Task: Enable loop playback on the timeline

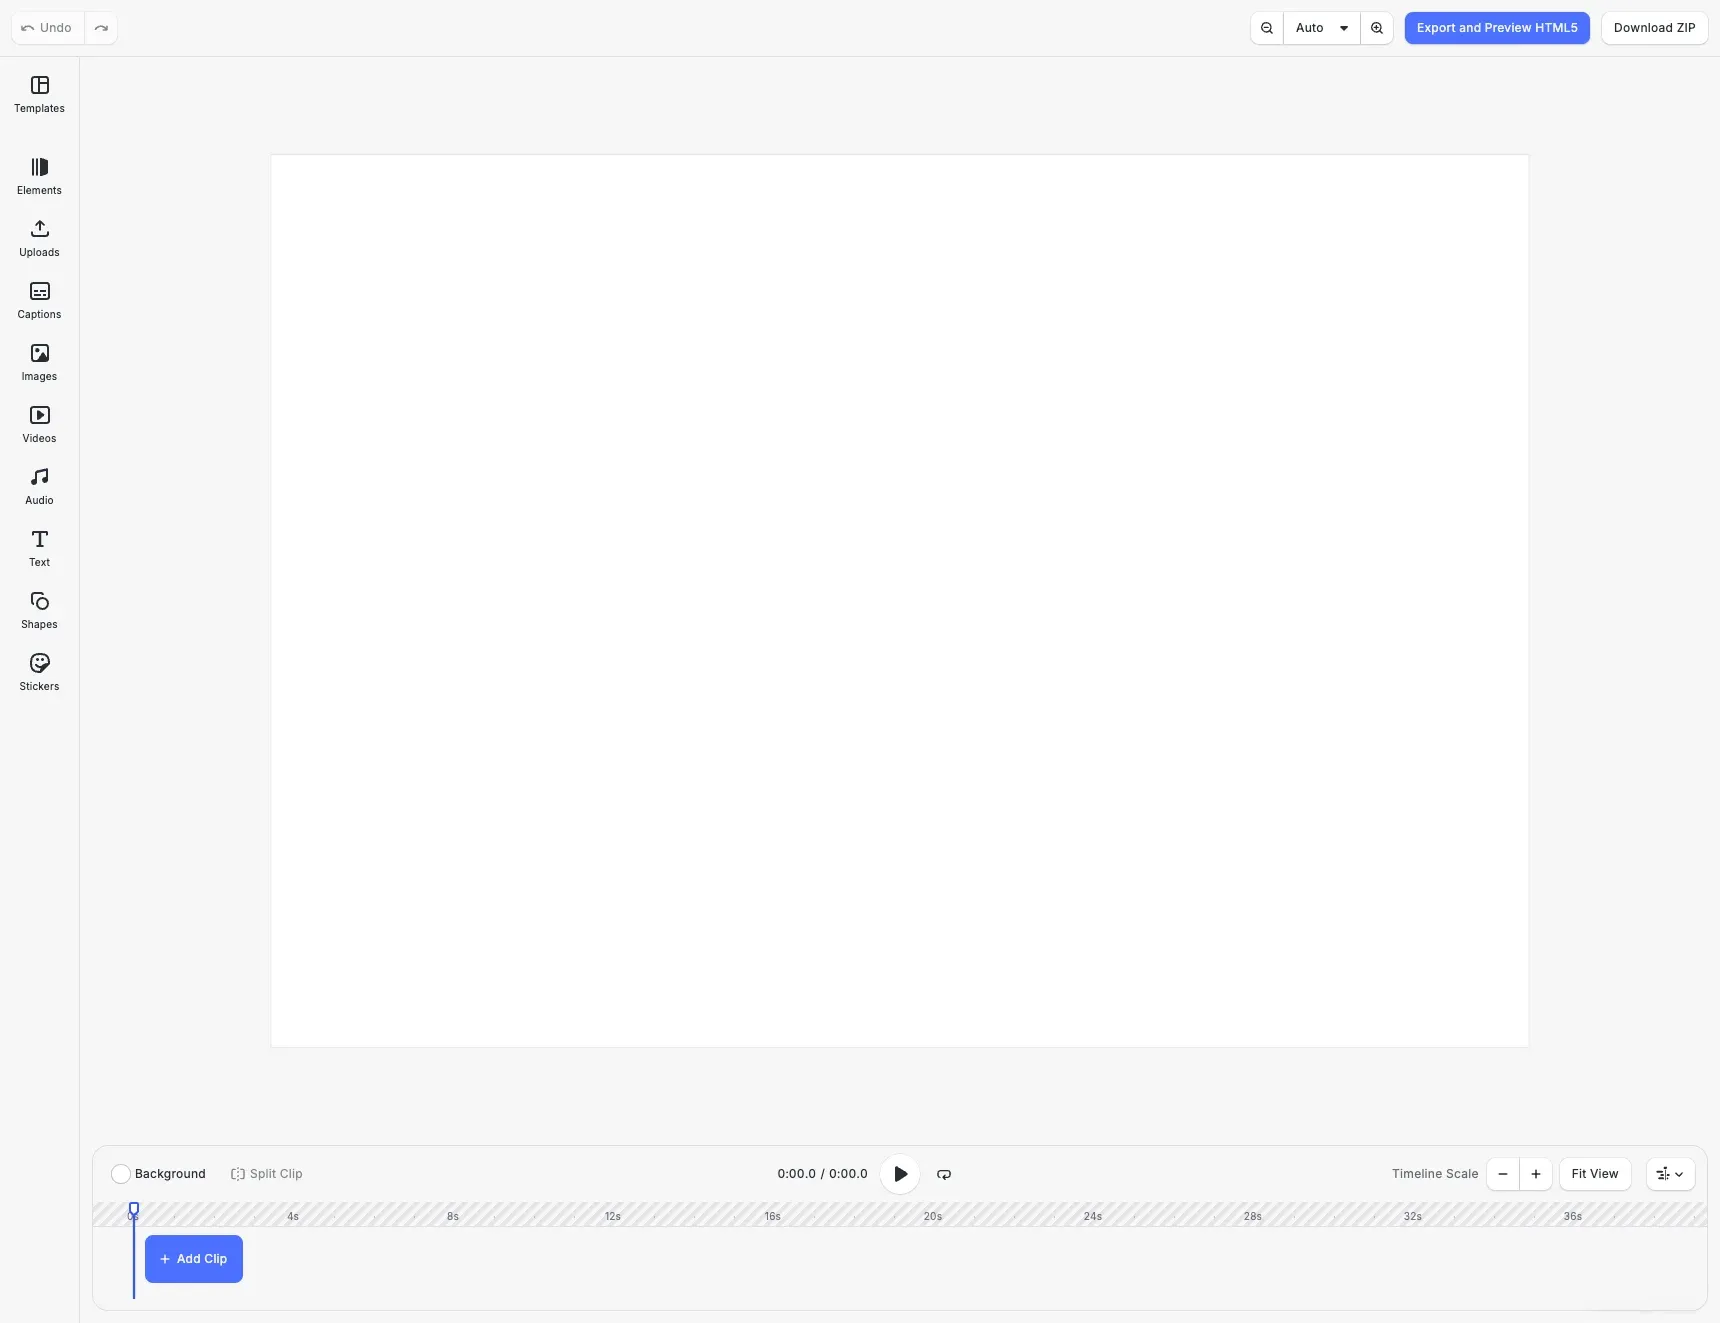Action: click(x=943, y=1174)
